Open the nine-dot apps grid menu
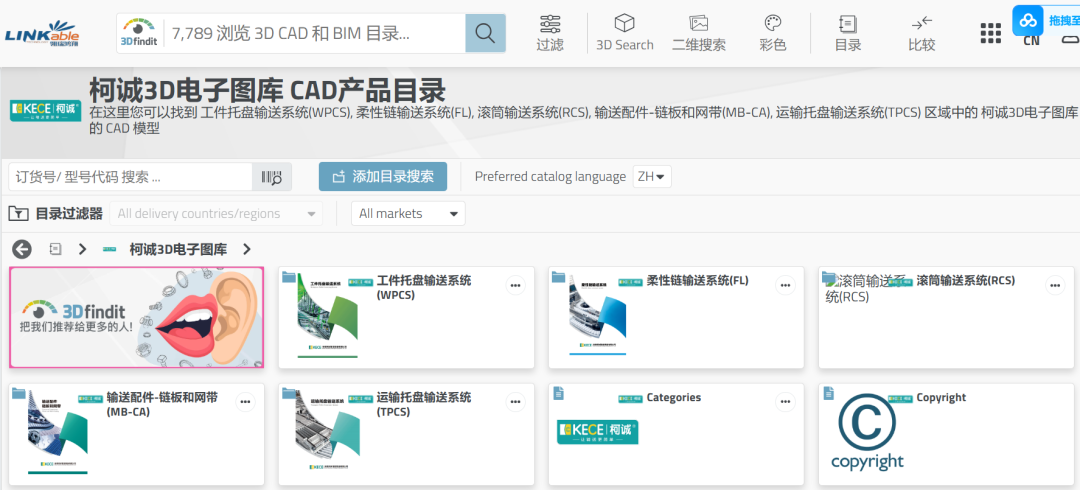 pos(990,34)
